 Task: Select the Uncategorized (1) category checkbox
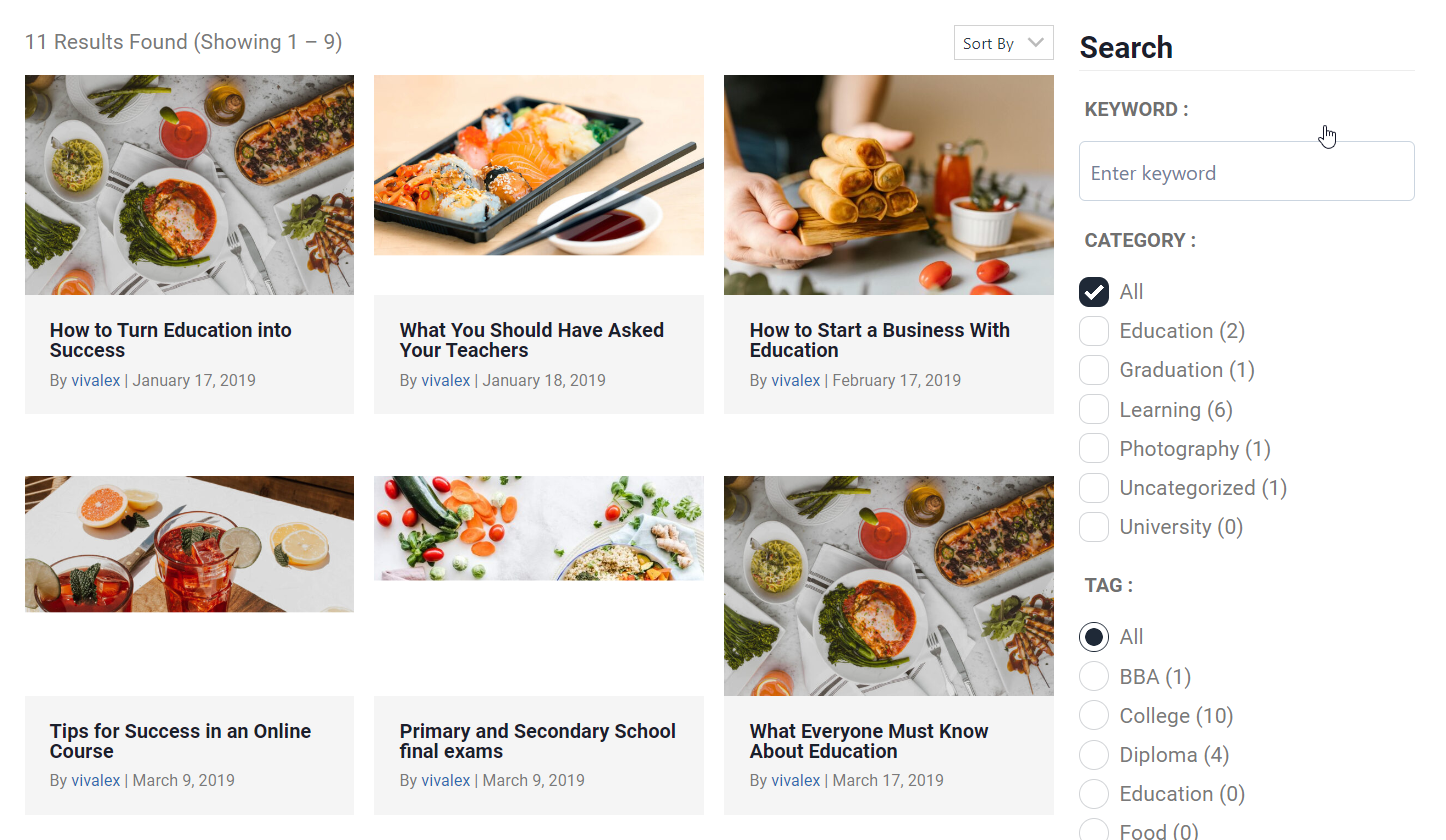point(1094,488)
